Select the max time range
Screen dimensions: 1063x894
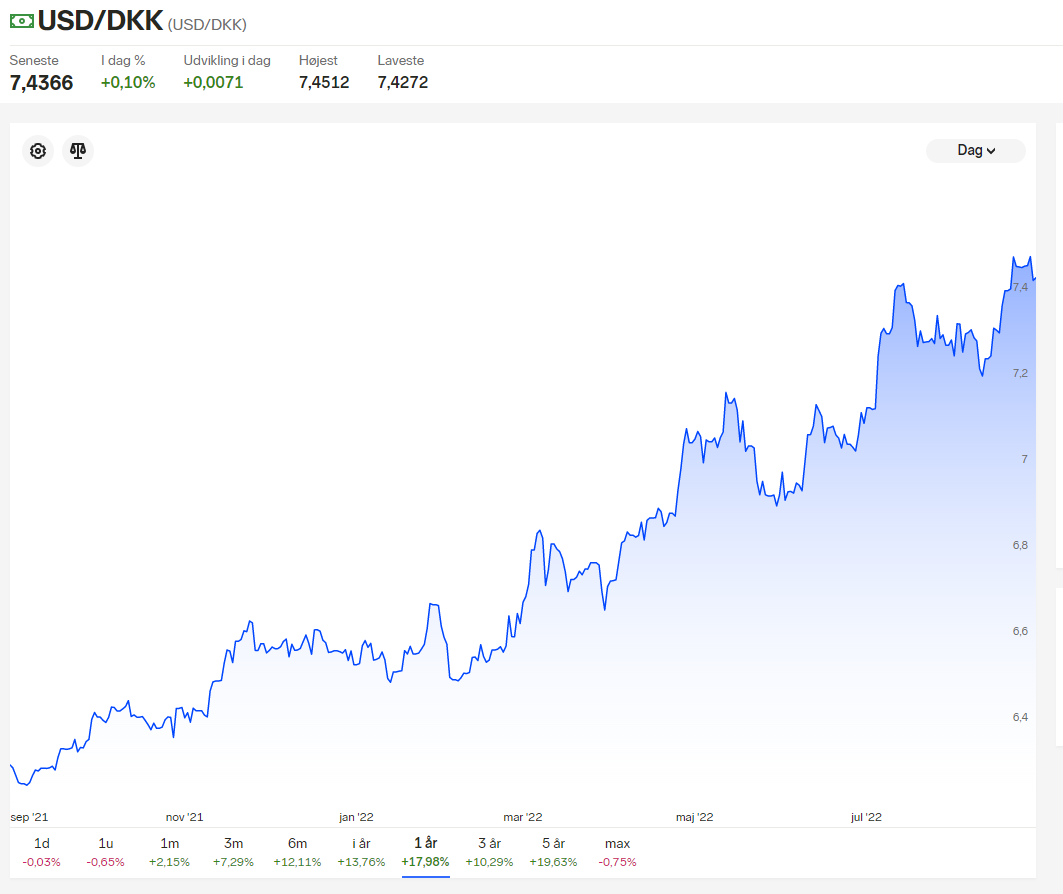[618, 852]
